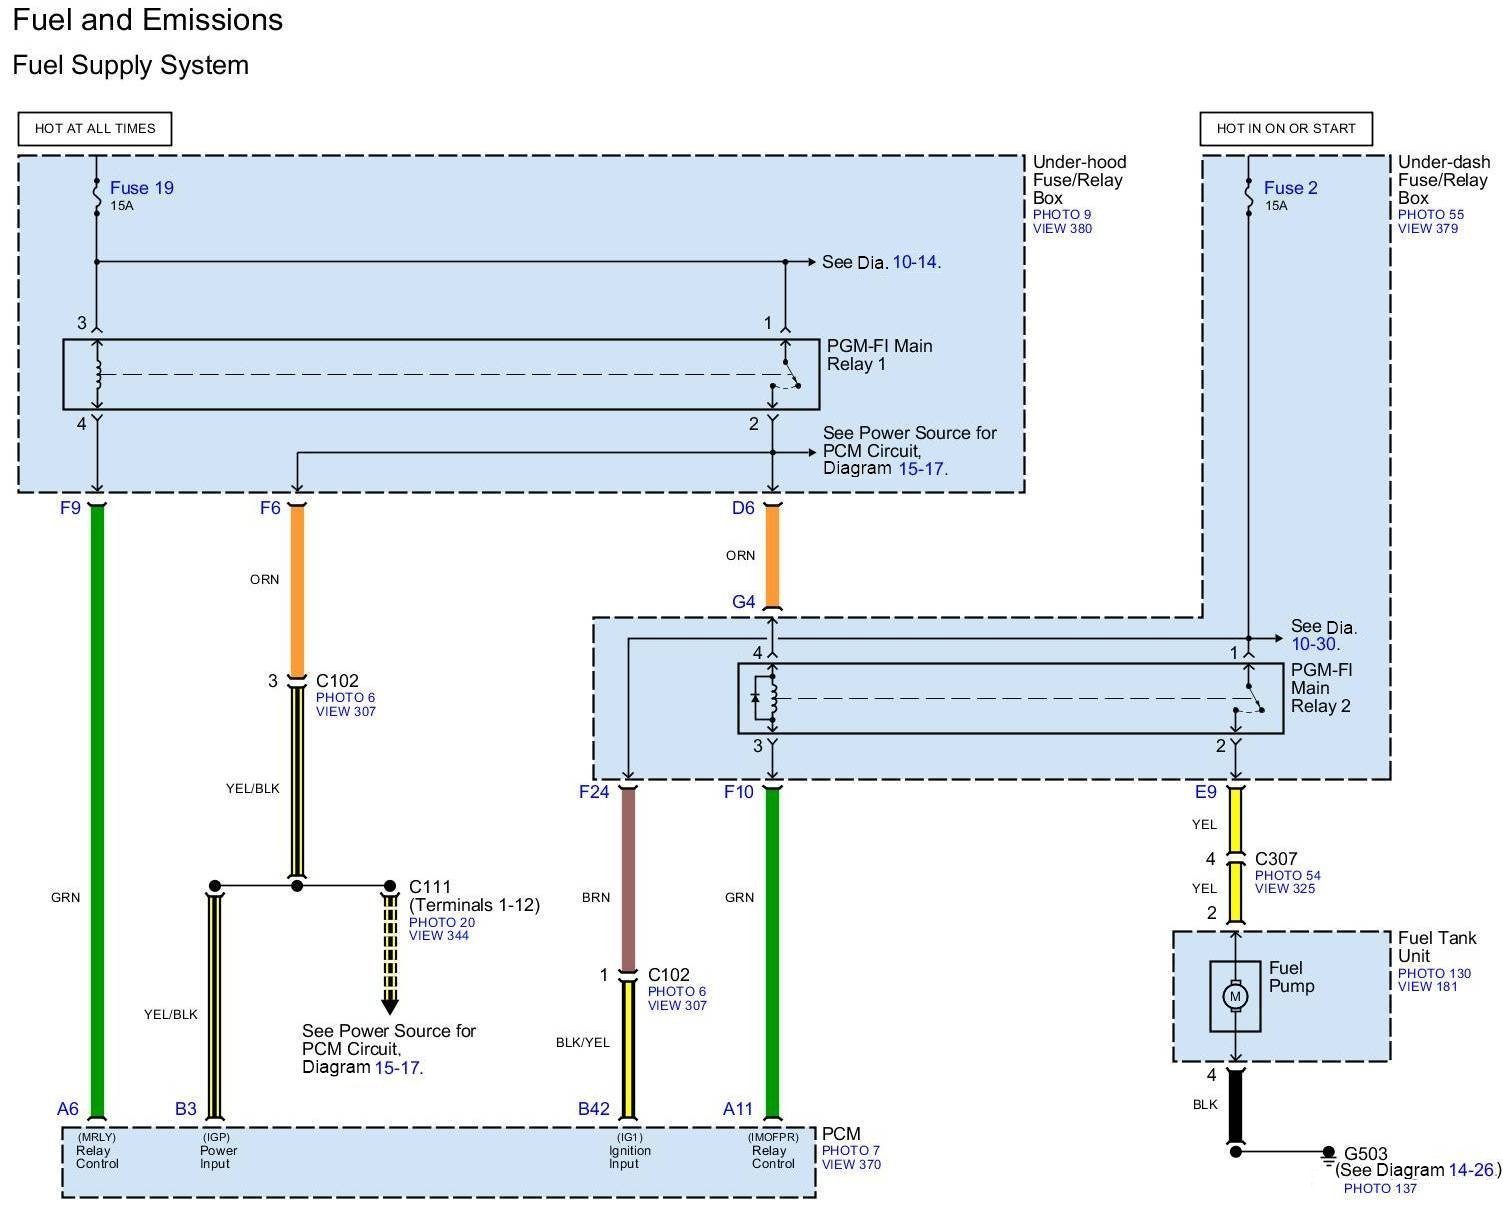The height and width of the screenshot is (1207, 1503).
Task: Click the B42 terminal label at the PCM
Action: (x=593, y=1108)
